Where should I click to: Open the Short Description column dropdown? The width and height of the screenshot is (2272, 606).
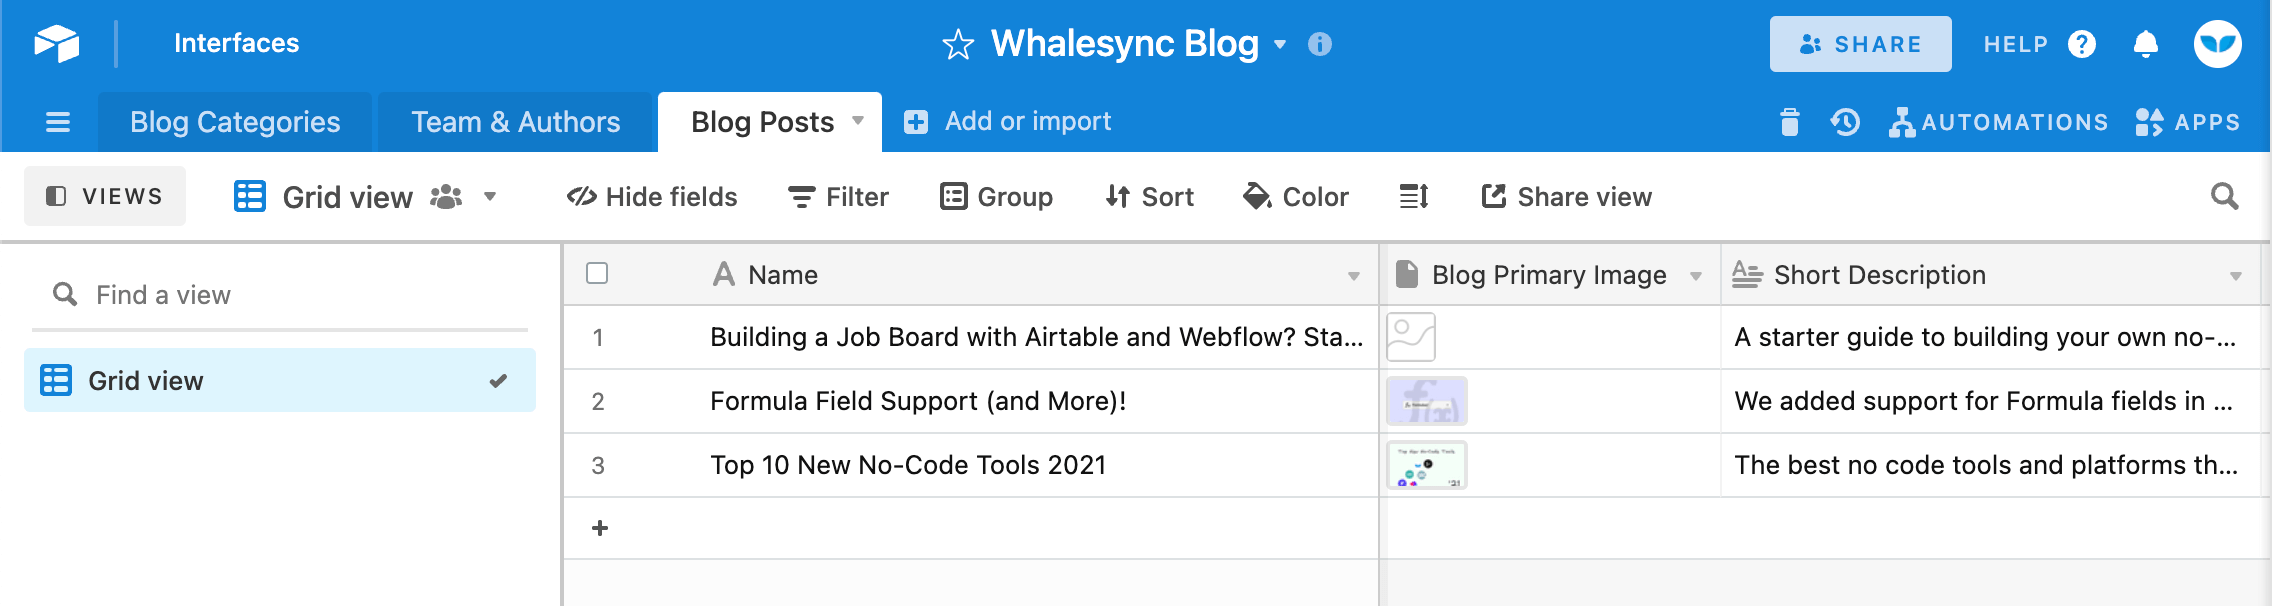tap(2236, 276)
